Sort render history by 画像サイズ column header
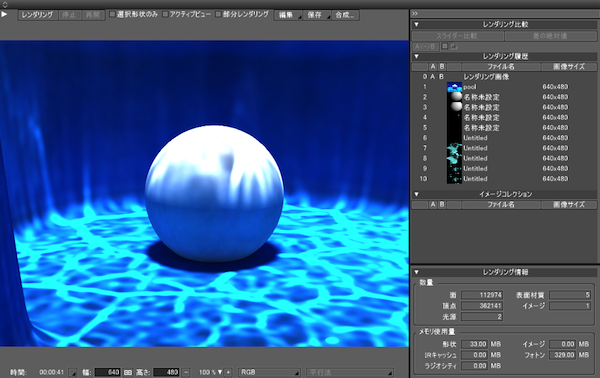Image resolution: width=600 pixels, height=378 pixels. (x=569, y=67)
